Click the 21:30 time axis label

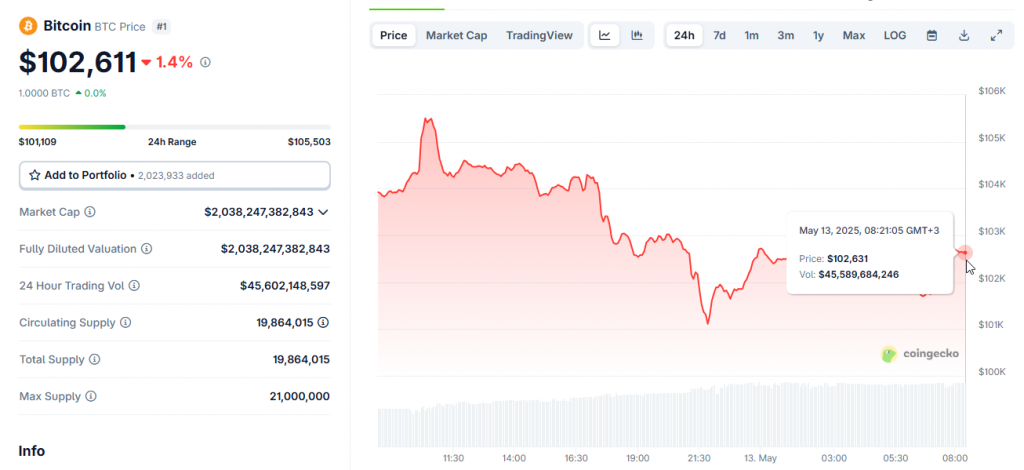point(699,458)
